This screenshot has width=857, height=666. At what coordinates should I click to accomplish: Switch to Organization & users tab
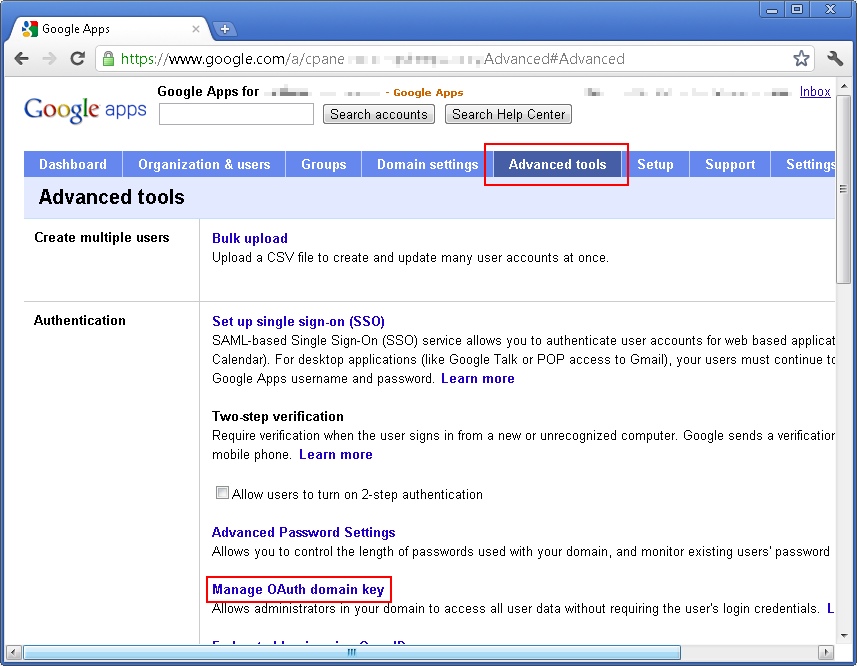(204, 164)
